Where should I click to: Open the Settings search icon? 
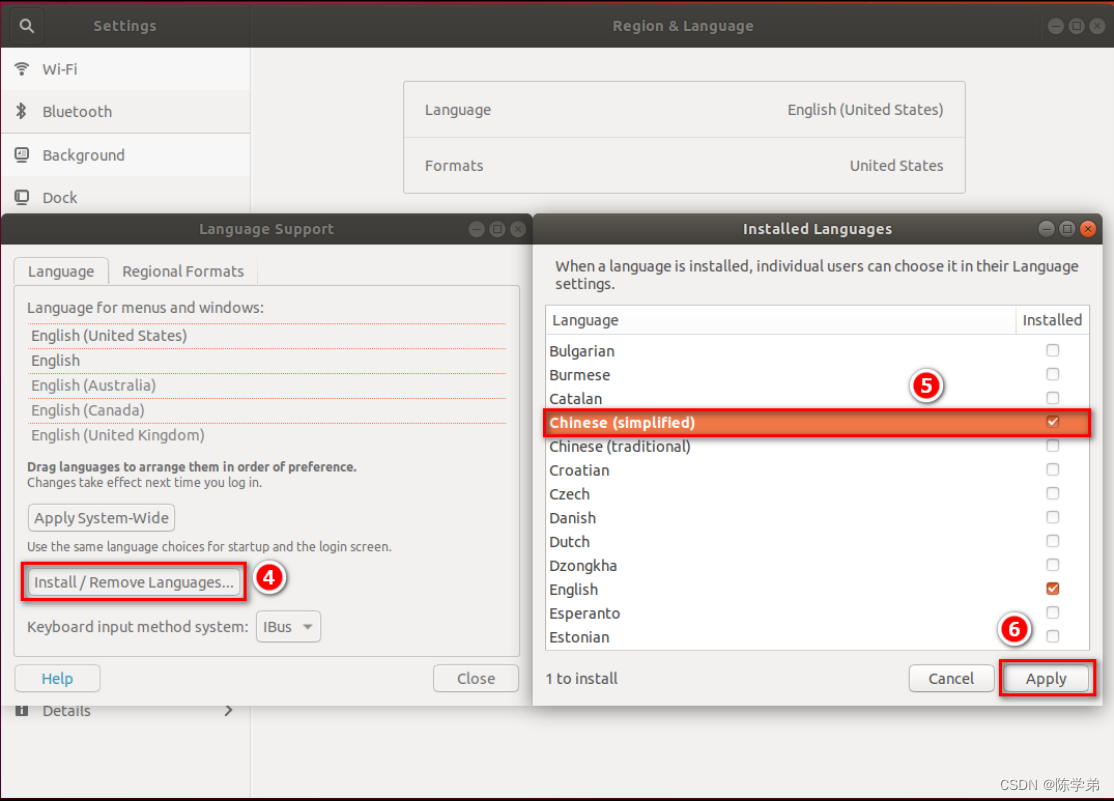[x=26, y=26]
